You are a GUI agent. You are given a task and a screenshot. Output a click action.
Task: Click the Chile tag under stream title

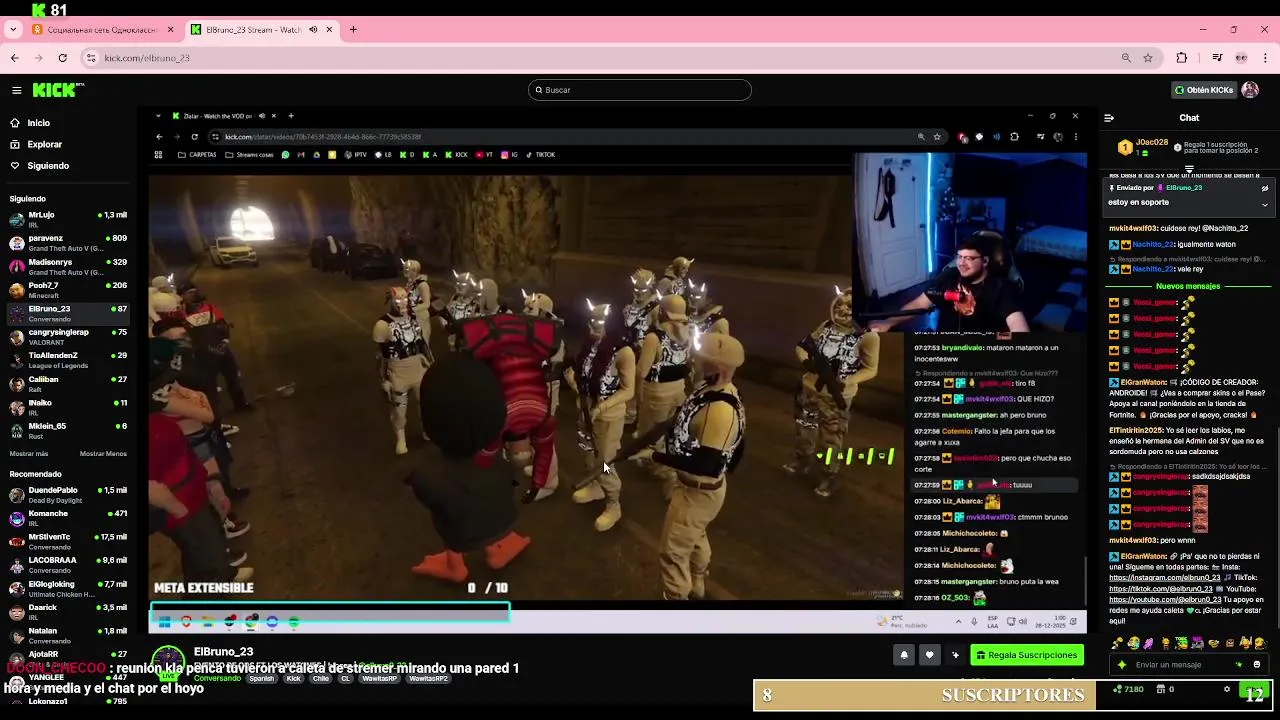click(320, 679)
